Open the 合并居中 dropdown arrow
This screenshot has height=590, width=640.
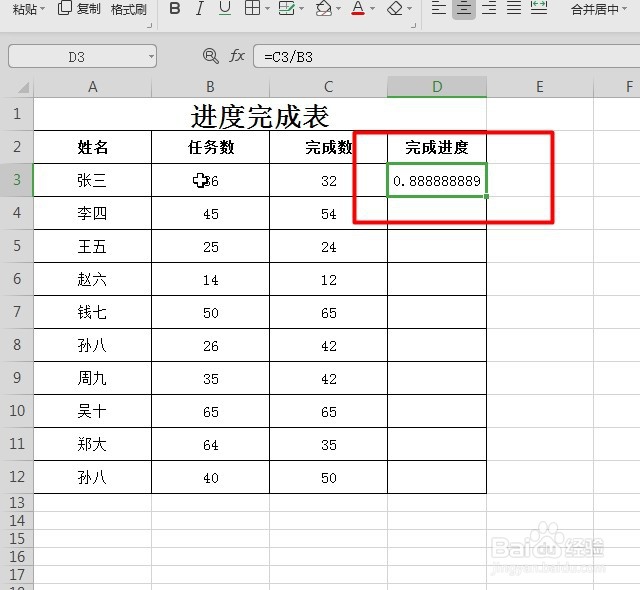(624, 8)
